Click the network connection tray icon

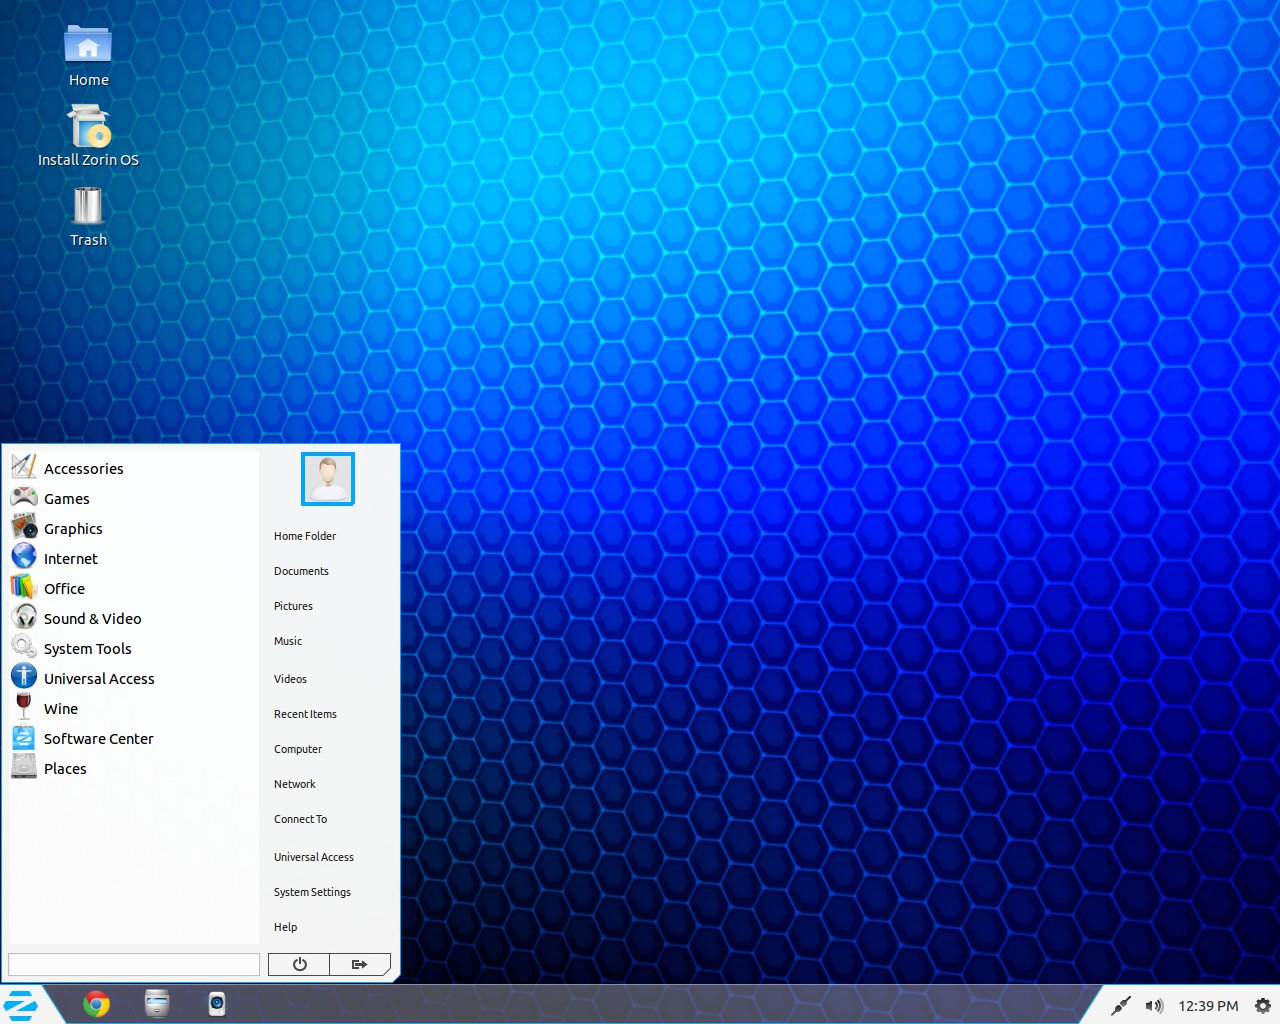point(1121,1006)
